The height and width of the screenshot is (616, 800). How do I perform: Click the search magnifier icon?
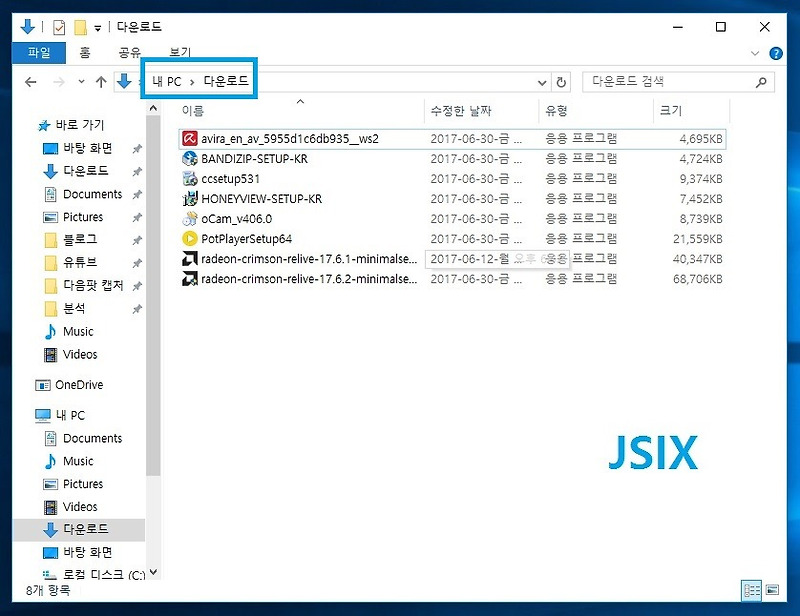tap(761, 82)
